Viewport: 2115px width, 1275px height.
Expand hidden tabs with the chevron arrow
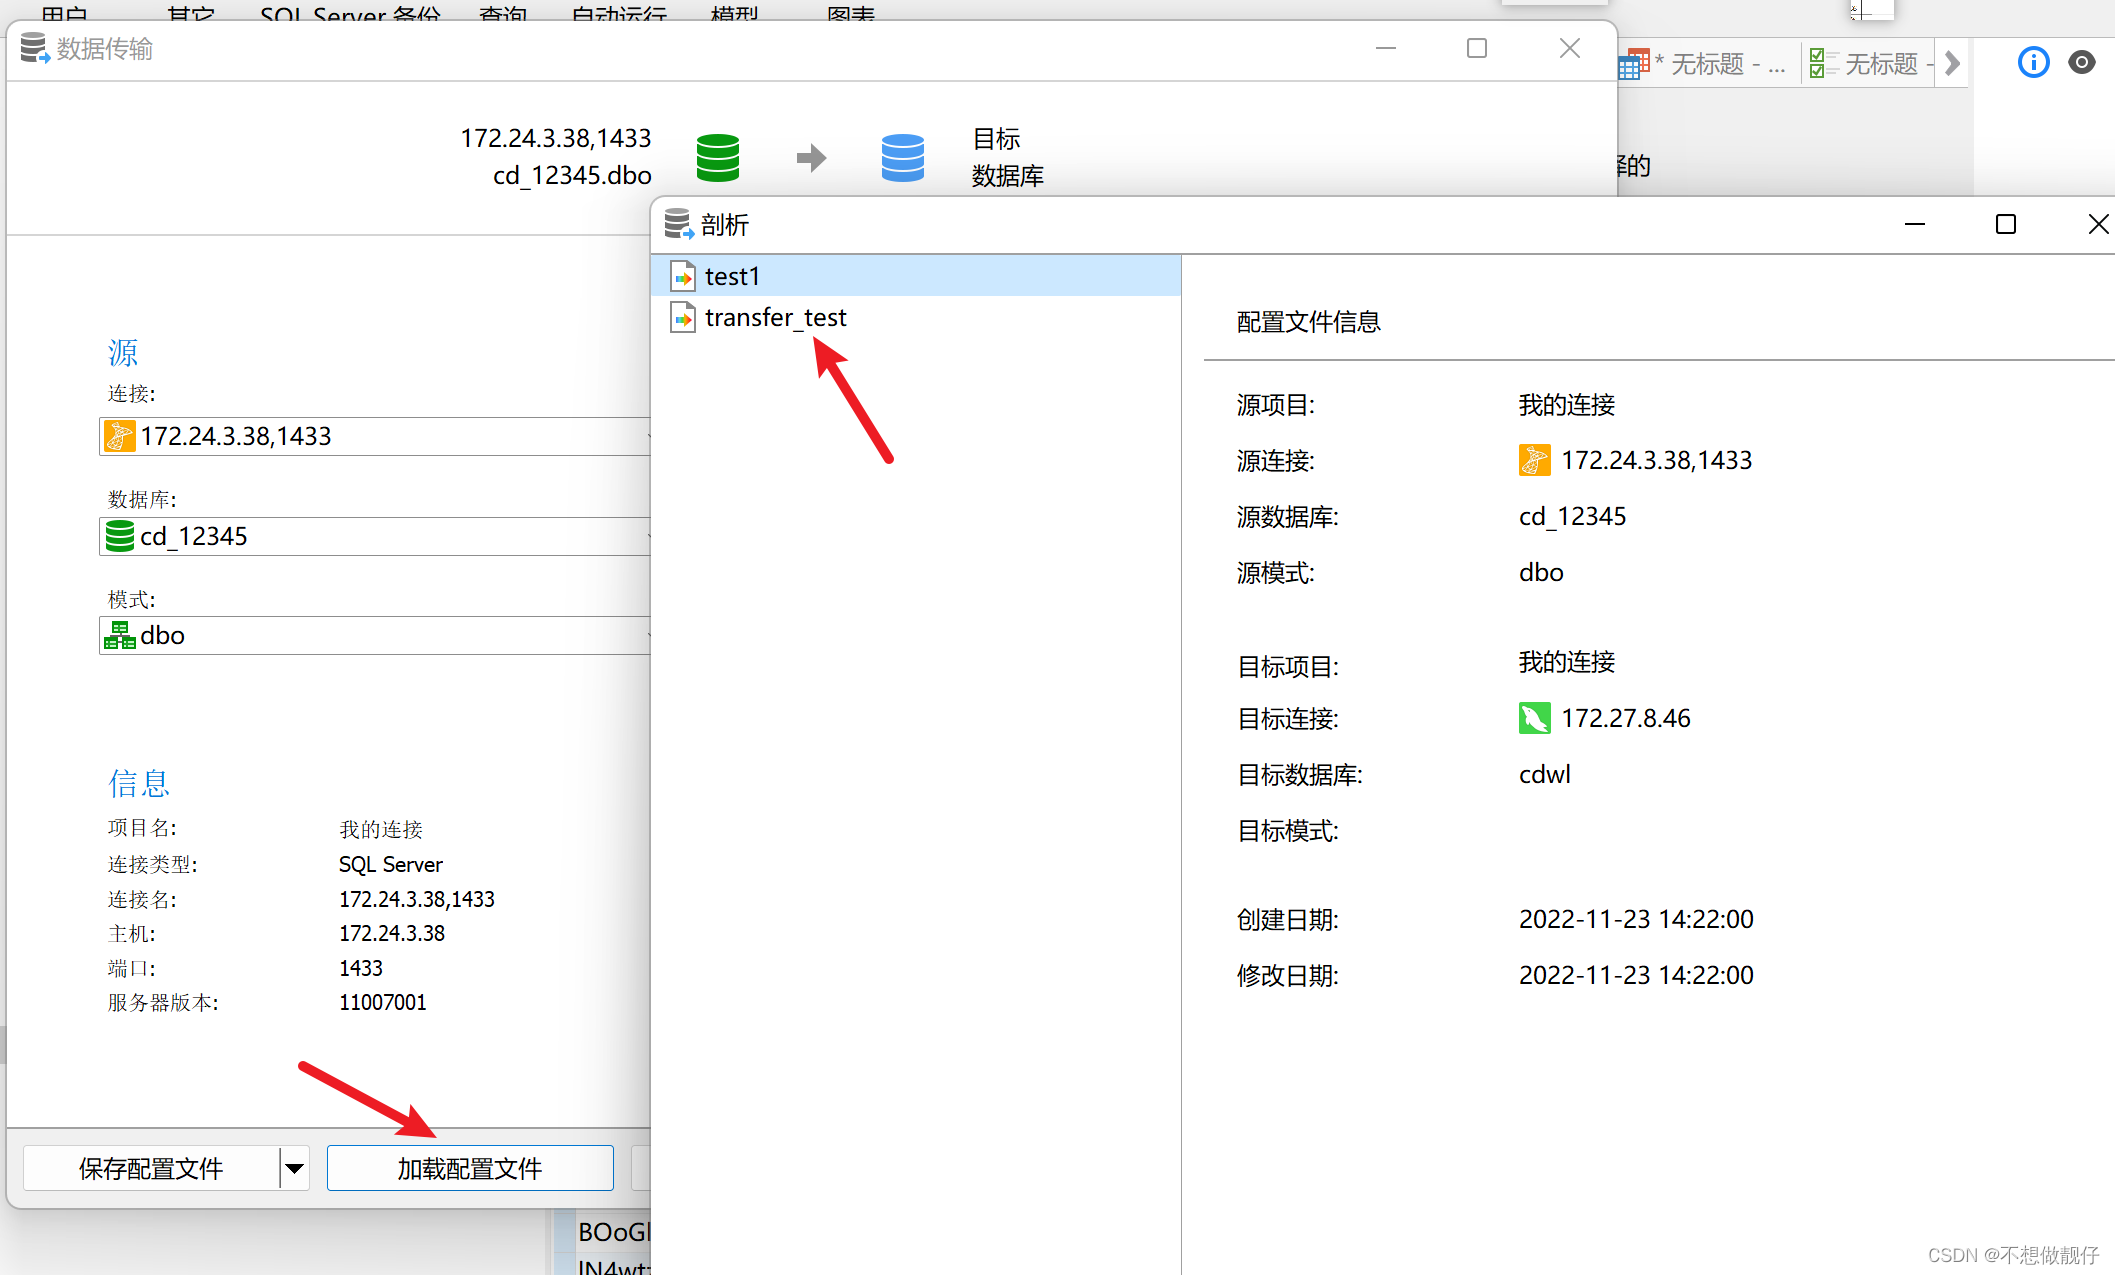[1953, 63]
